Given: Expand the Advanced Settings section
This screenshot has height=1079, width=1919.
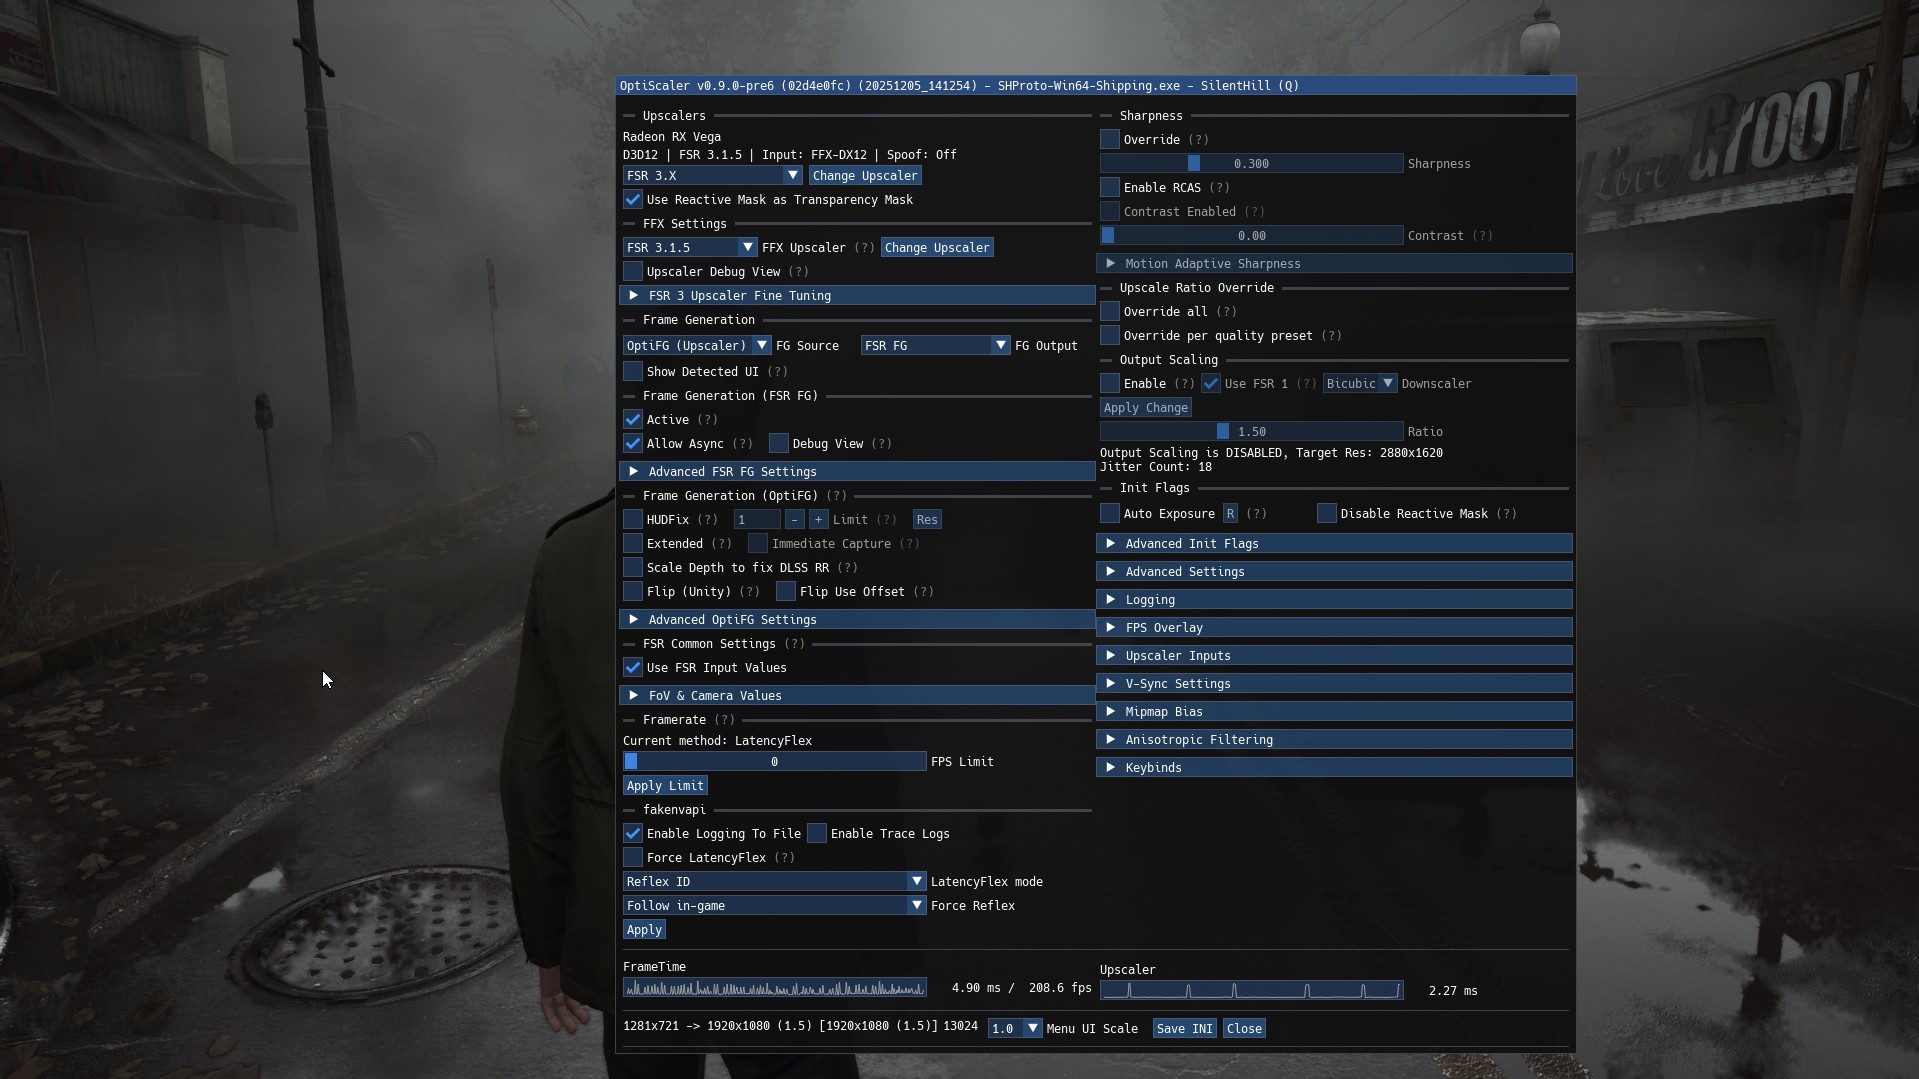Looking at the screenshot, I should [1334, 572].
